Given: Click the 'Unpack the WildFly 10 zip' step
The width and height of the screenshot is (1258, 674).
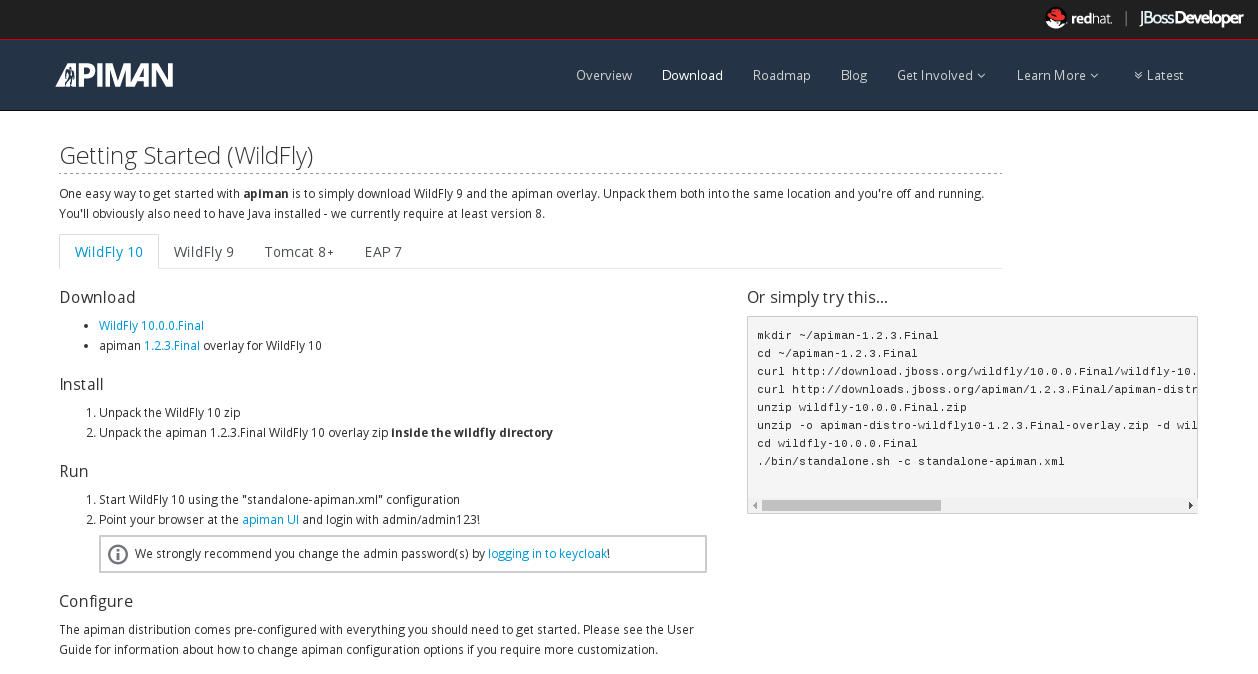Looking at the screenshot, I should coord(169,413).
